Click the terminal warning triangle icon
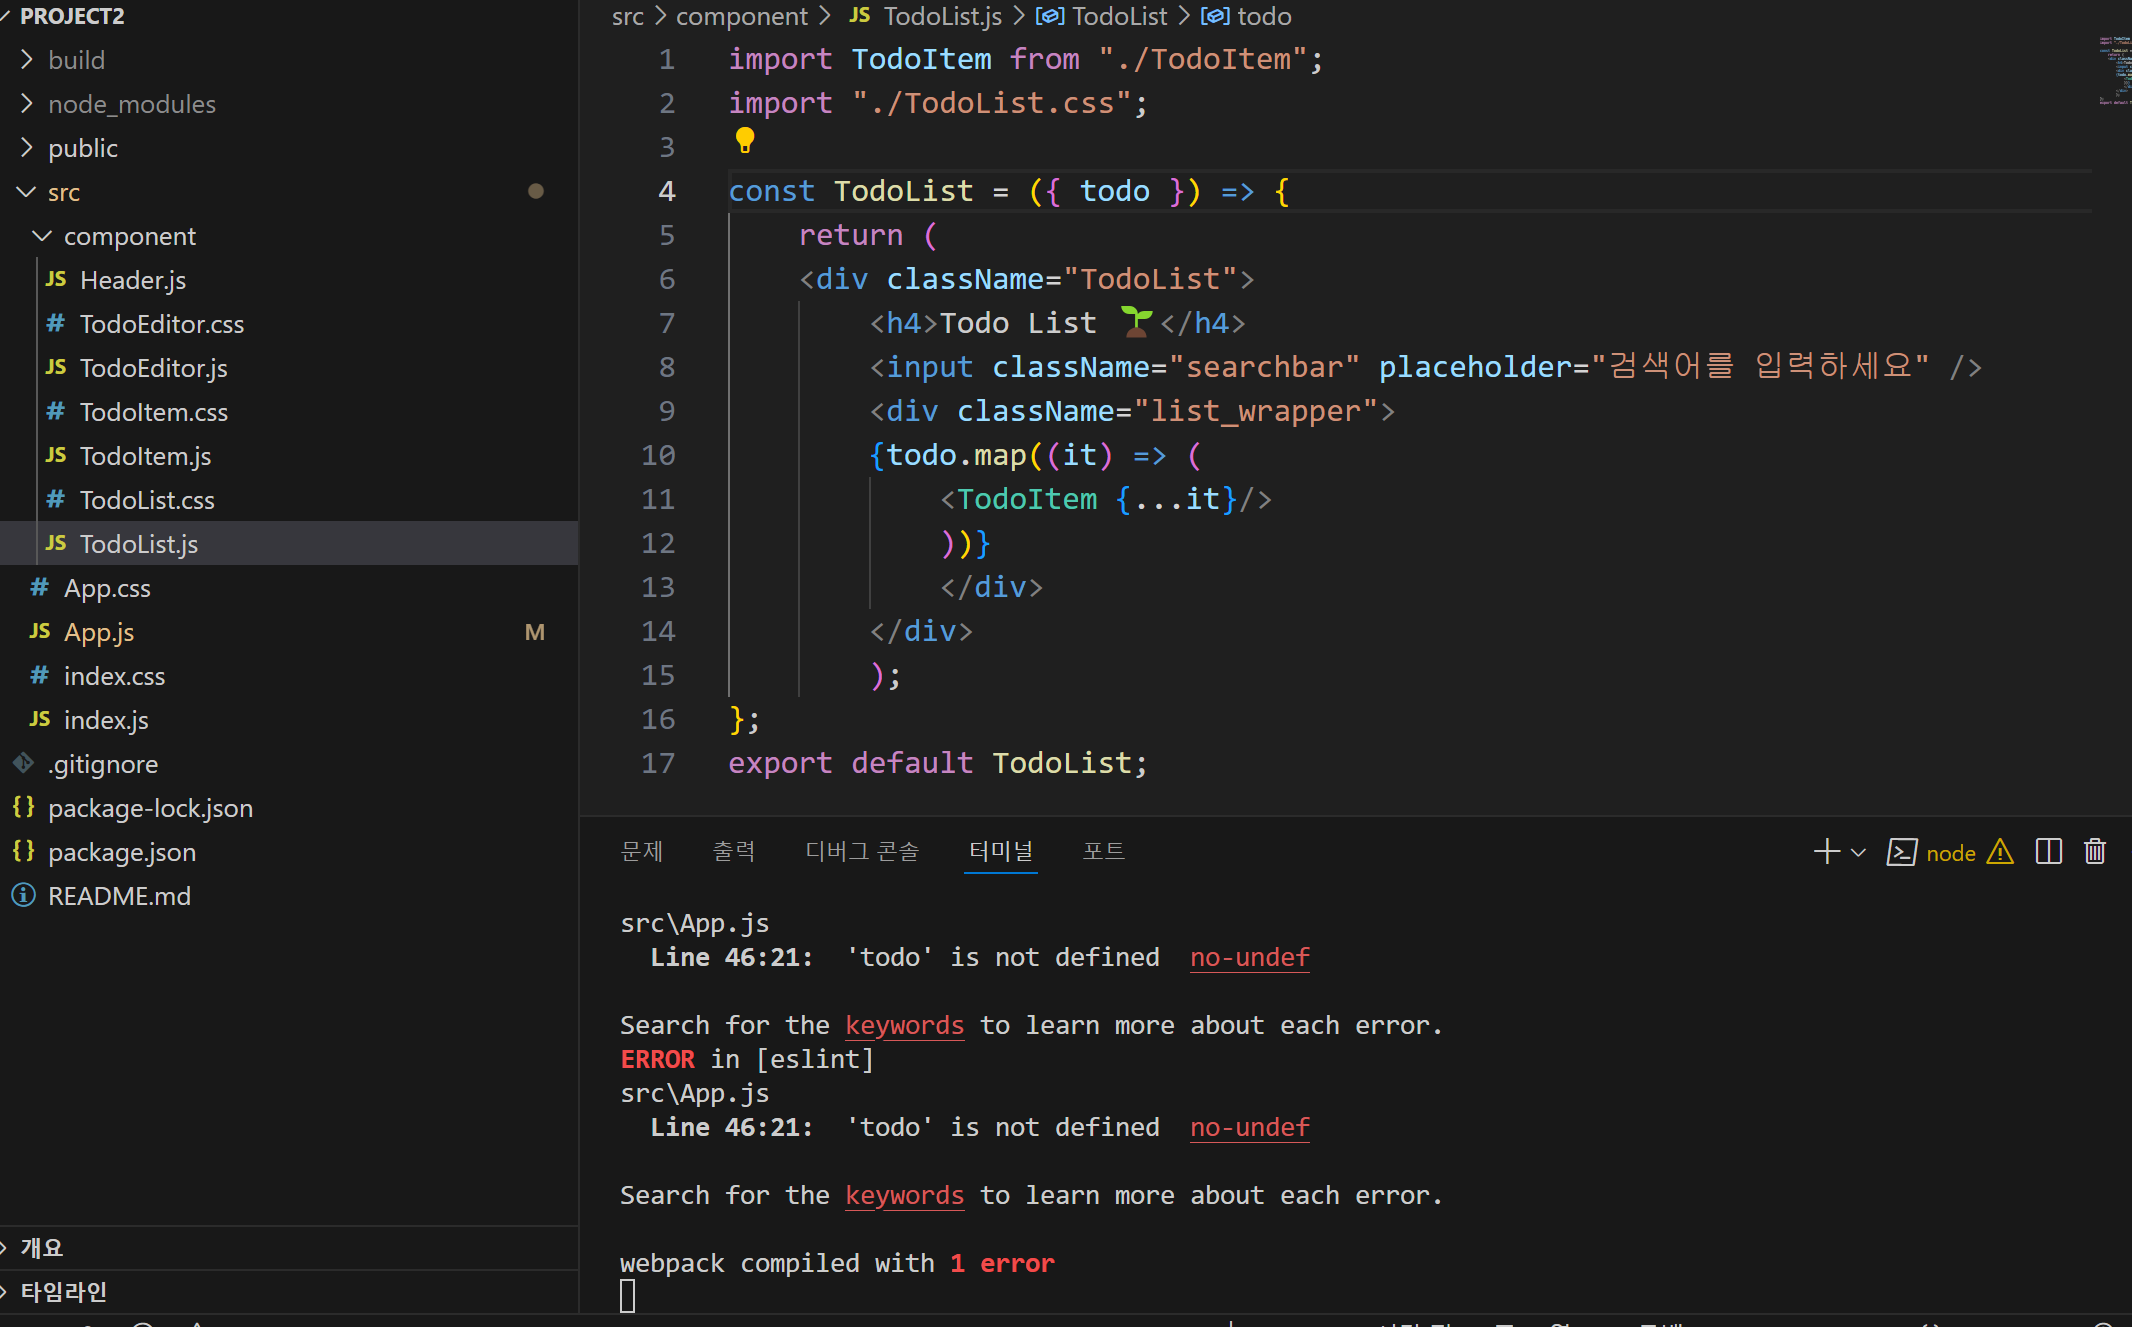Screen dimensions: 2132x1327 click(2000, 852)
